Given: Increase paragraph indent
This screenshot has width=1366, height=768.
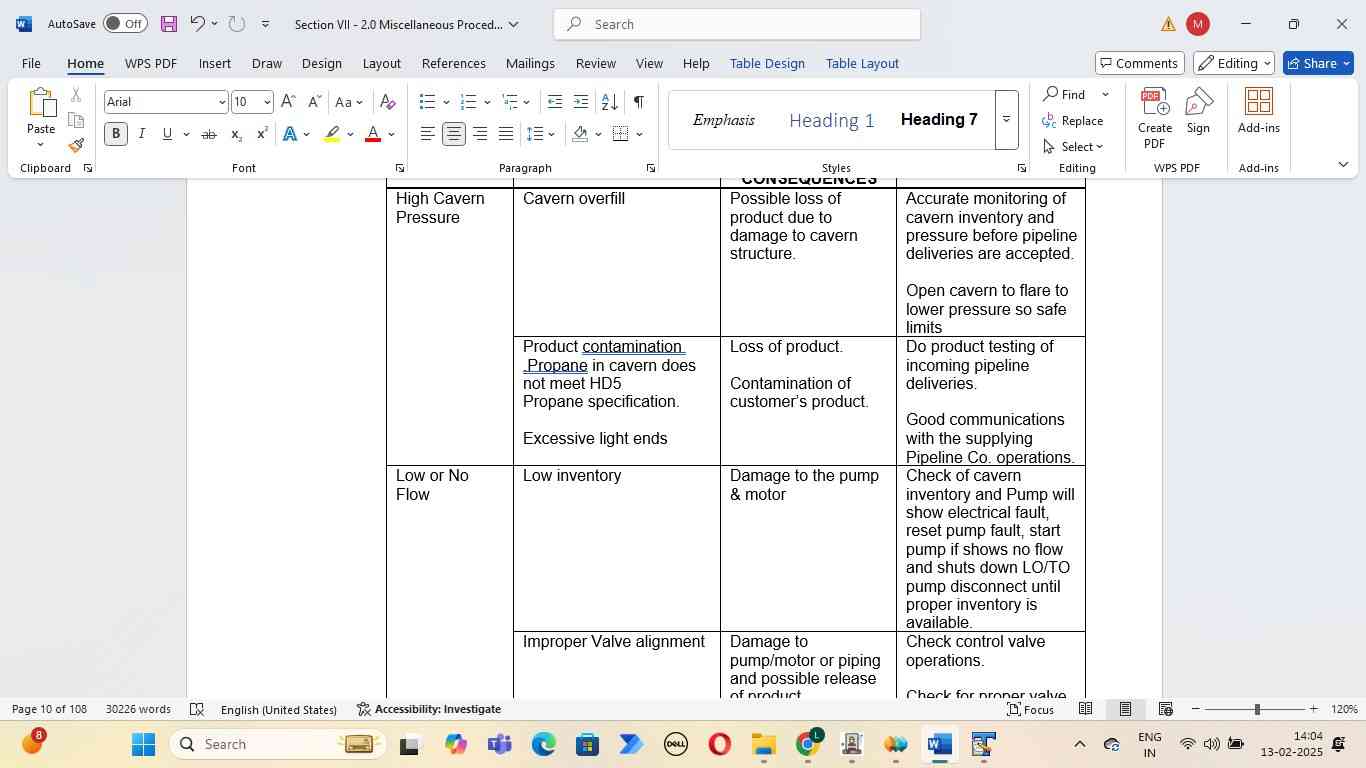Looking at the screenshot, I should 581,102.
